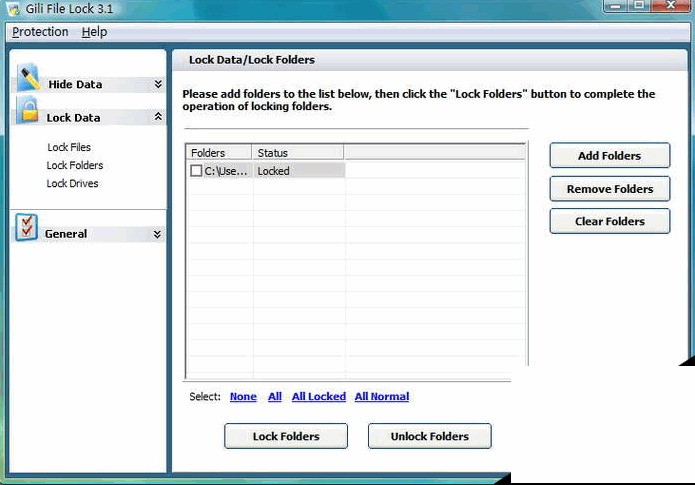Viewport: 695px width, 485px height.
Task: Click the Lock Folders button at the bottom
Action: point(286,436)
